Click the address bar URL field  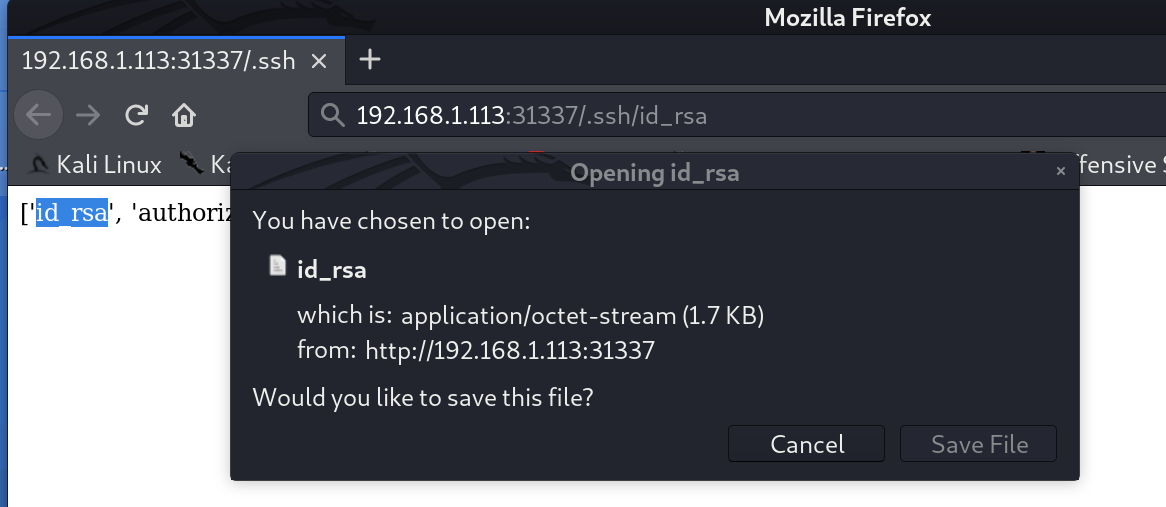tap(700, 116)
